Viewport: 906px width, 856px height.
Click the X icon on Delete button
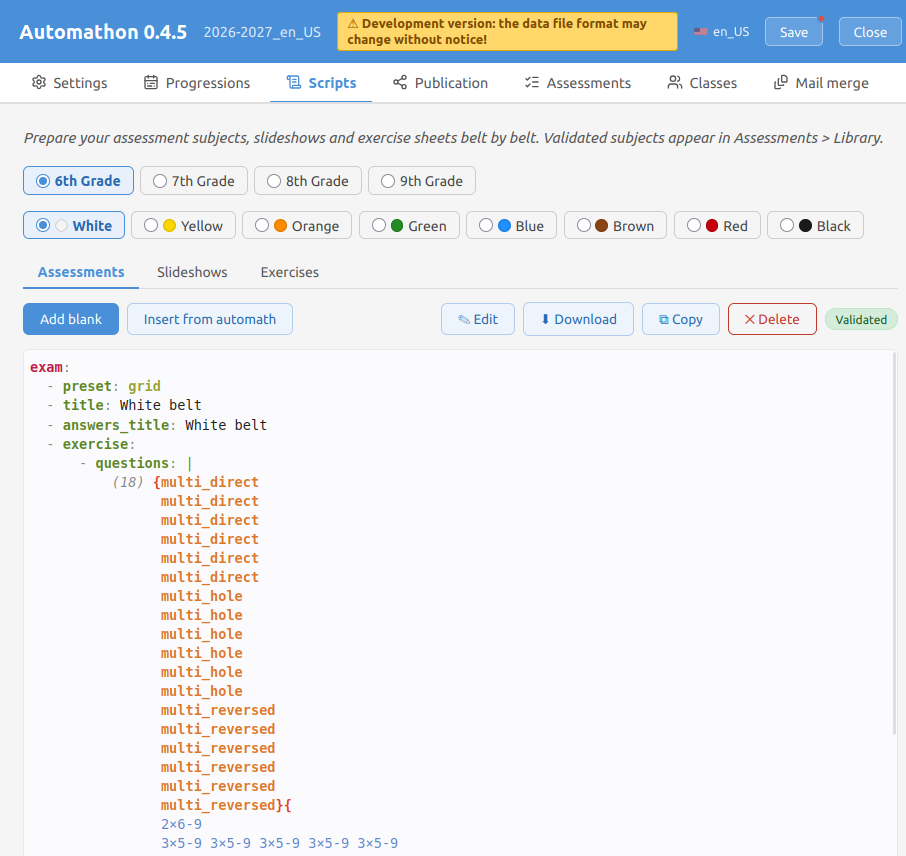point(749,319)
